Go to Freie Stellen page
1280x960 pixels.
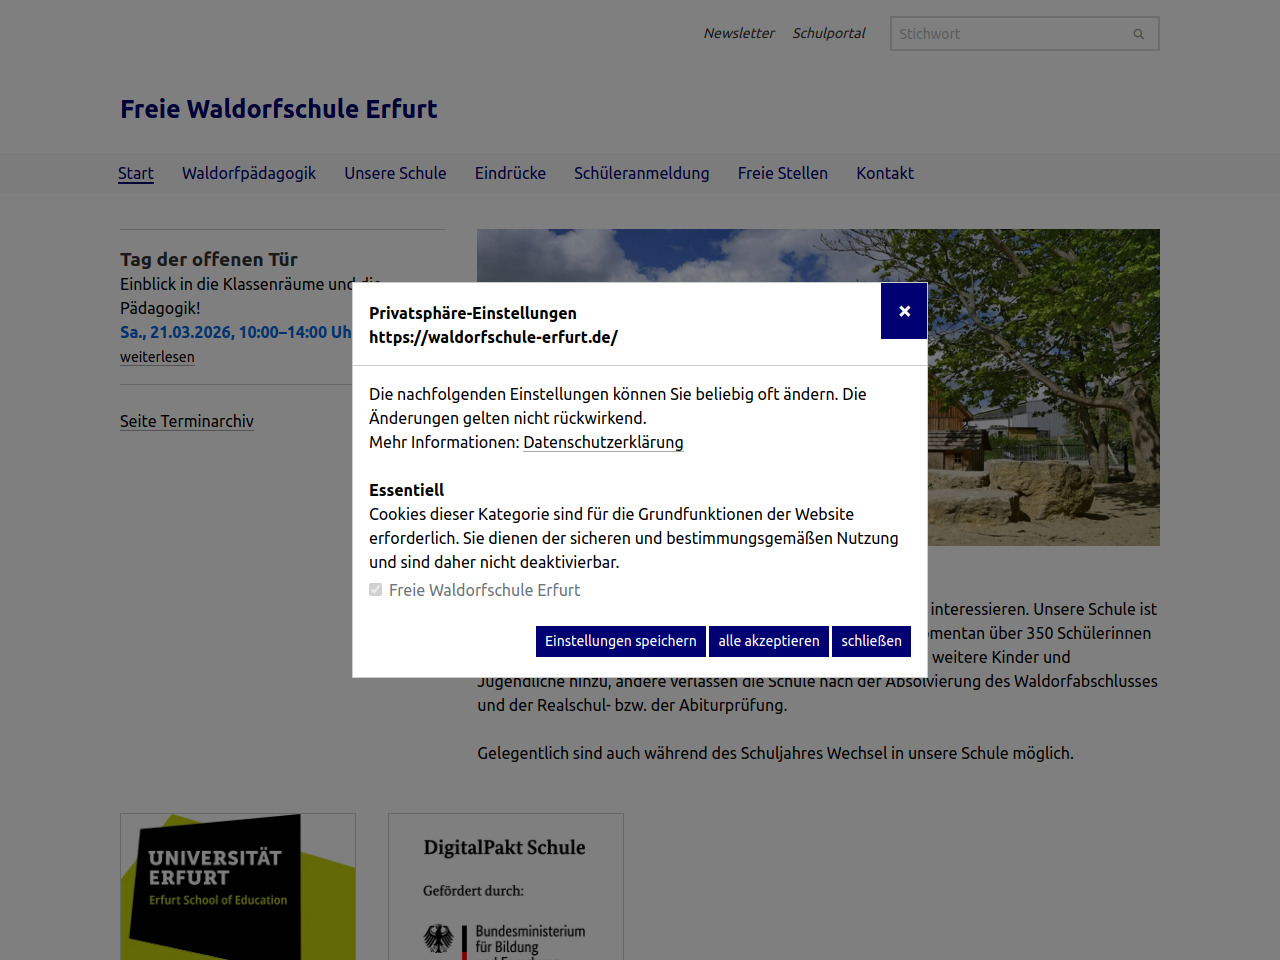[782, 173]
